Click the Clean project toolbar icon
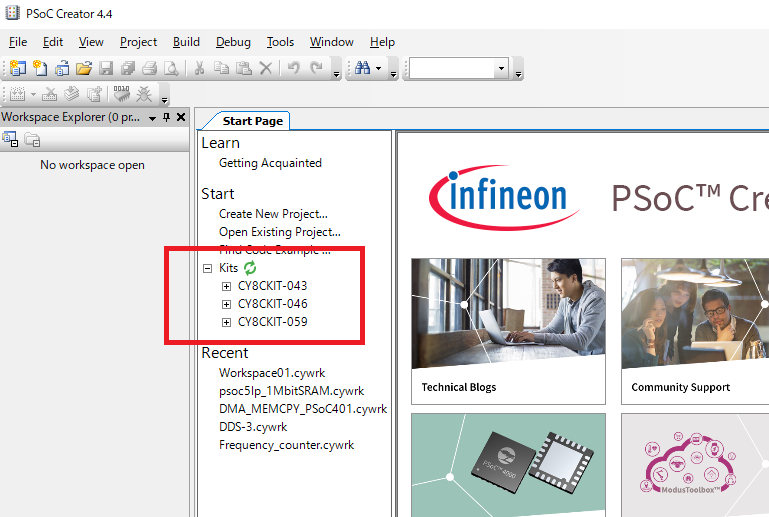The image size is (769, 517). (50, 94)
